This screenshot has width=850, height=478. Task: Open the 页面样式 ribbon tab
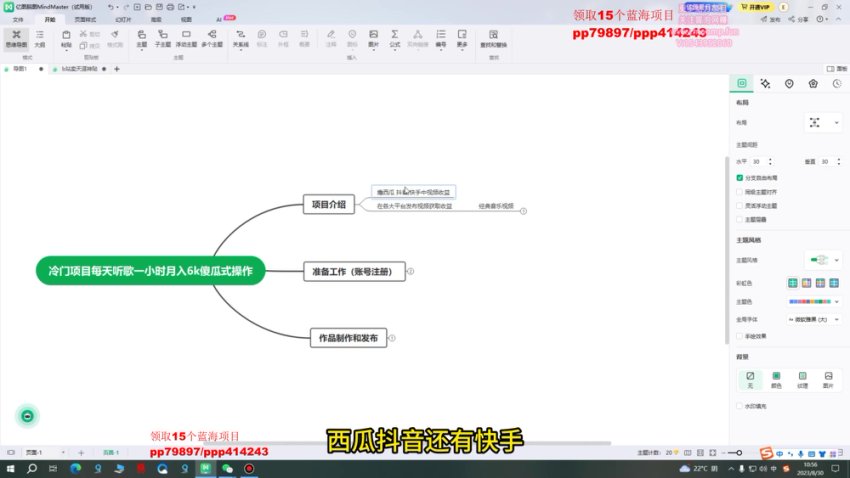pyautogui.click(x=86, y=19)
